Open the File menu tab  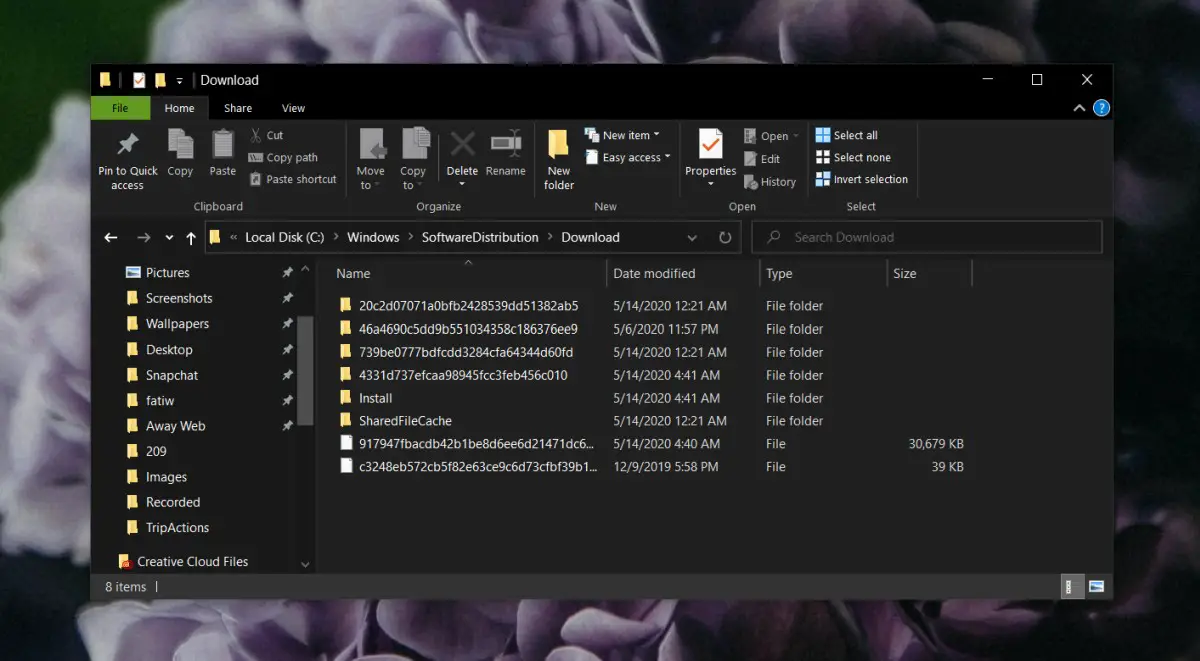coord(120,108)
